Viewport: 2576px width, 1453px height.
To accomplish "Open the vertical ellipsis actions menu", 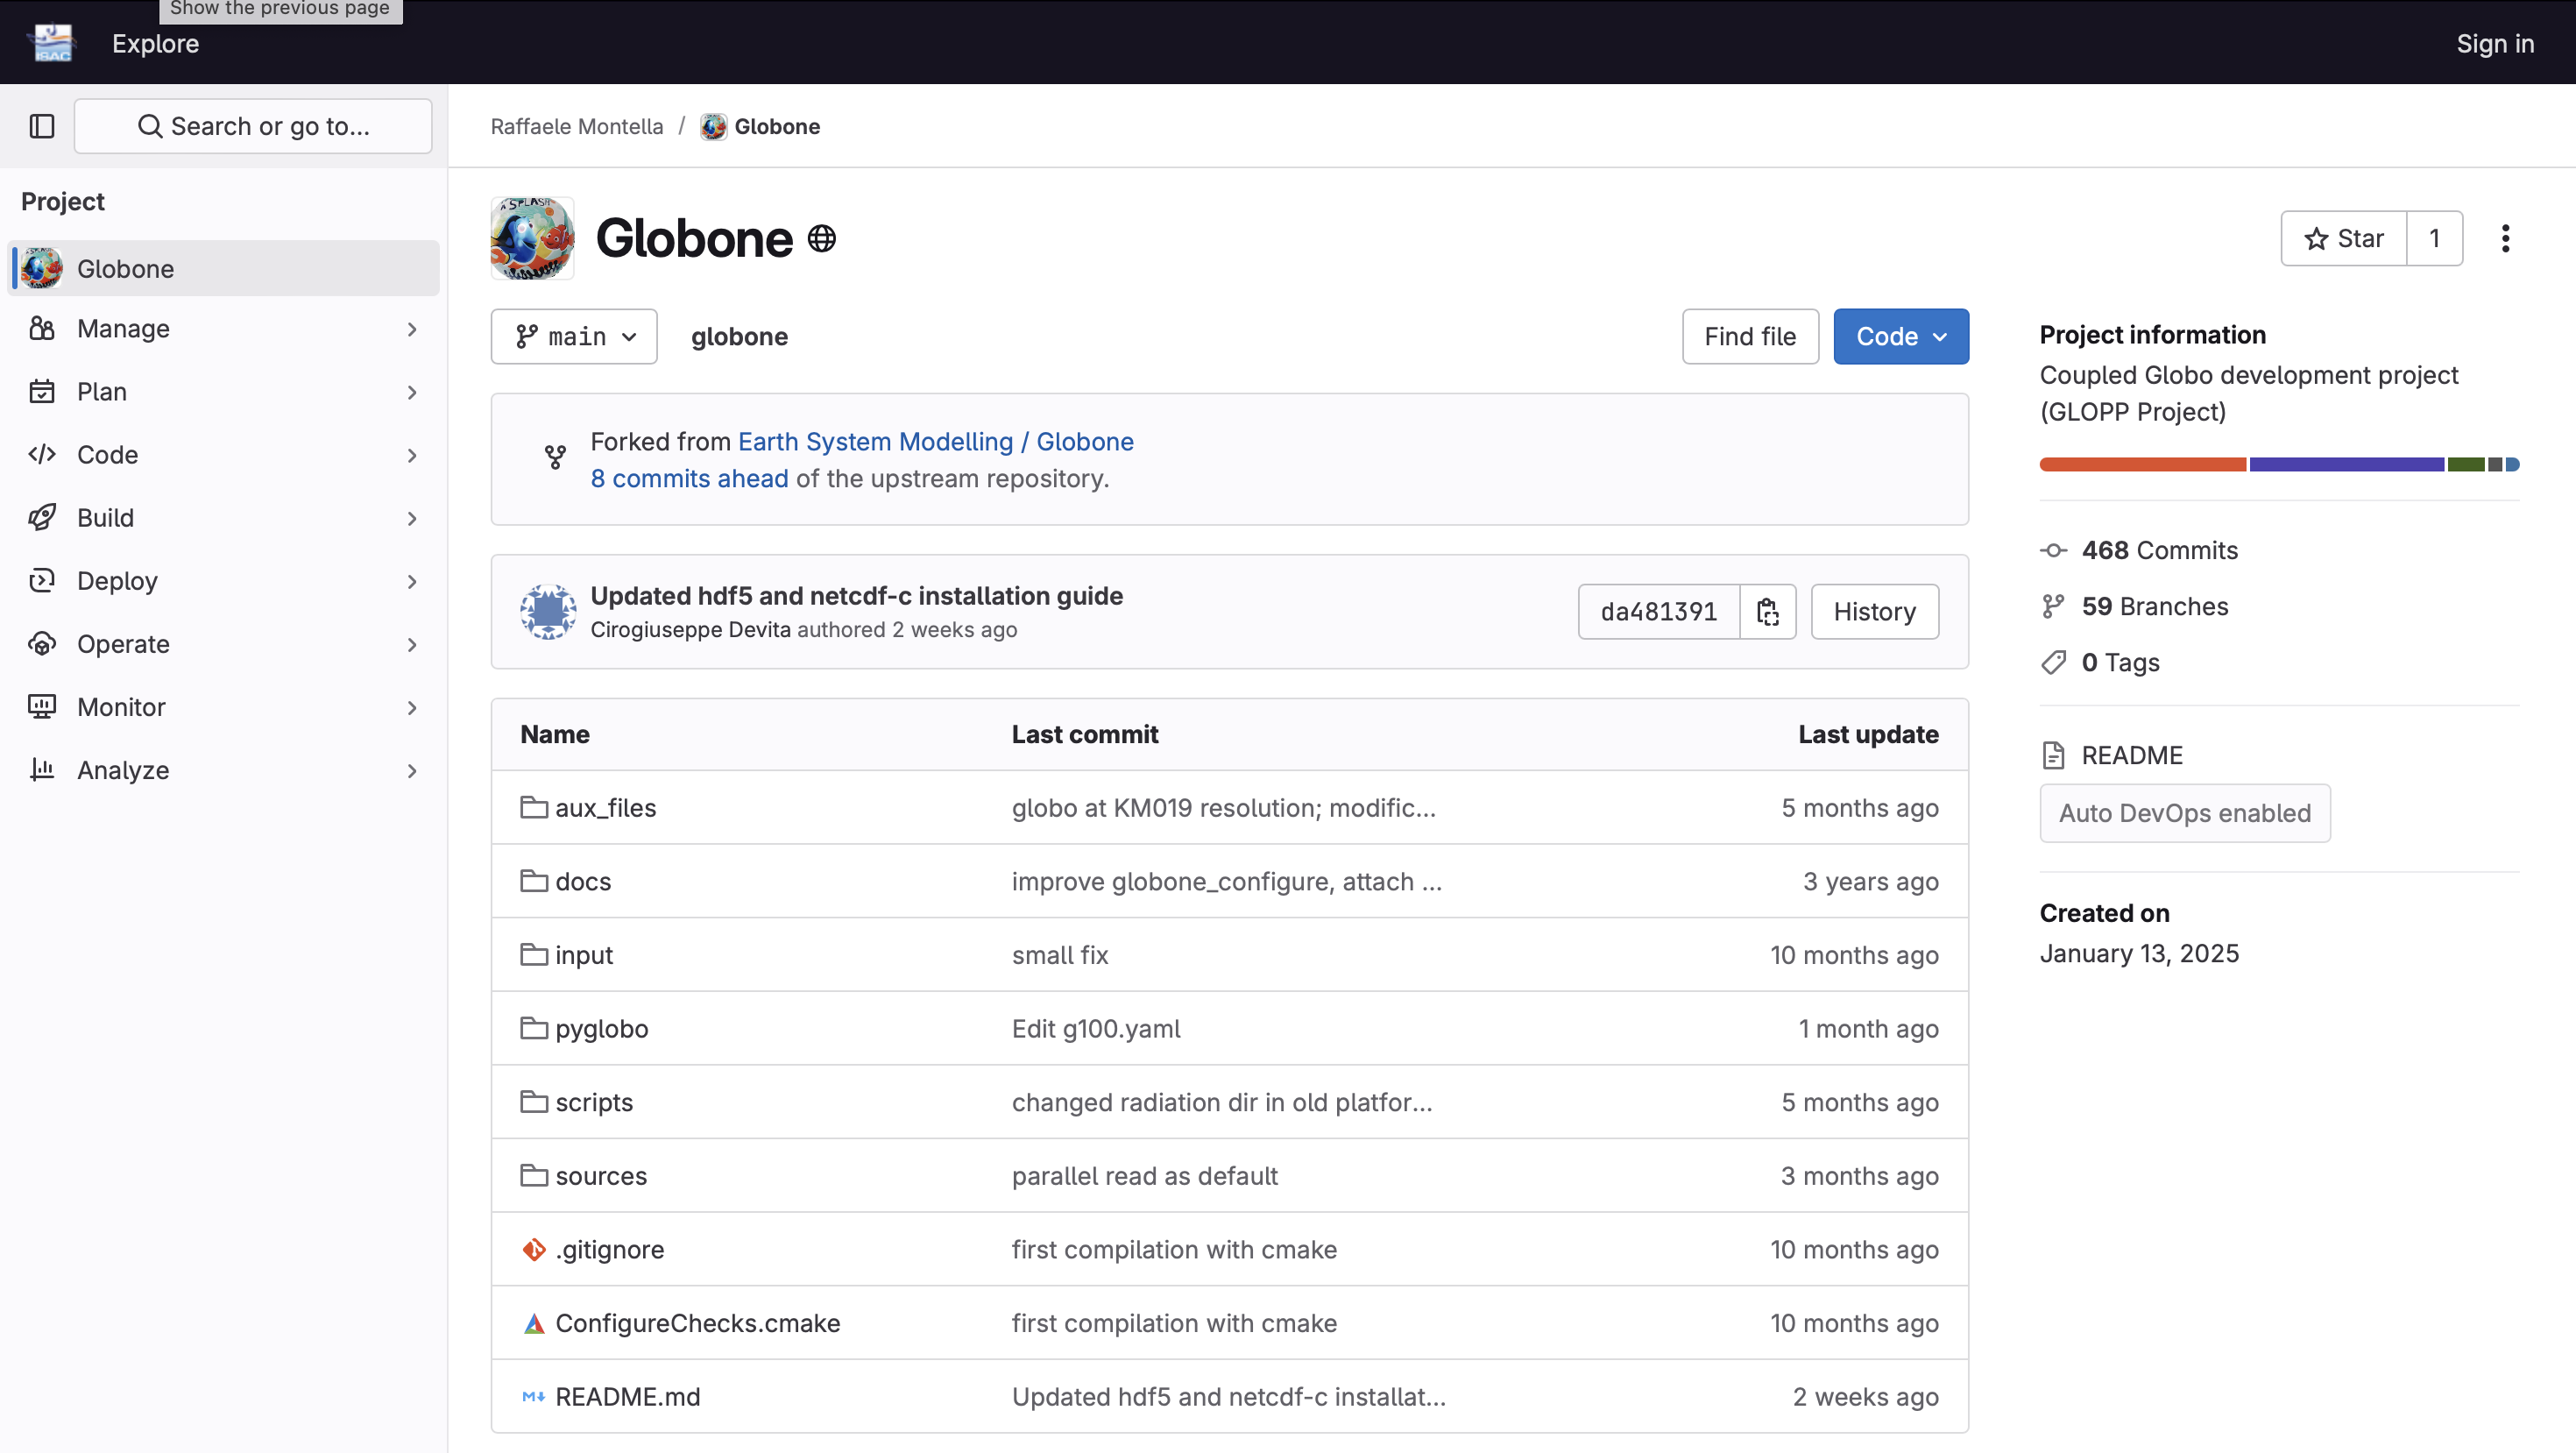I will coord(2505,238).
